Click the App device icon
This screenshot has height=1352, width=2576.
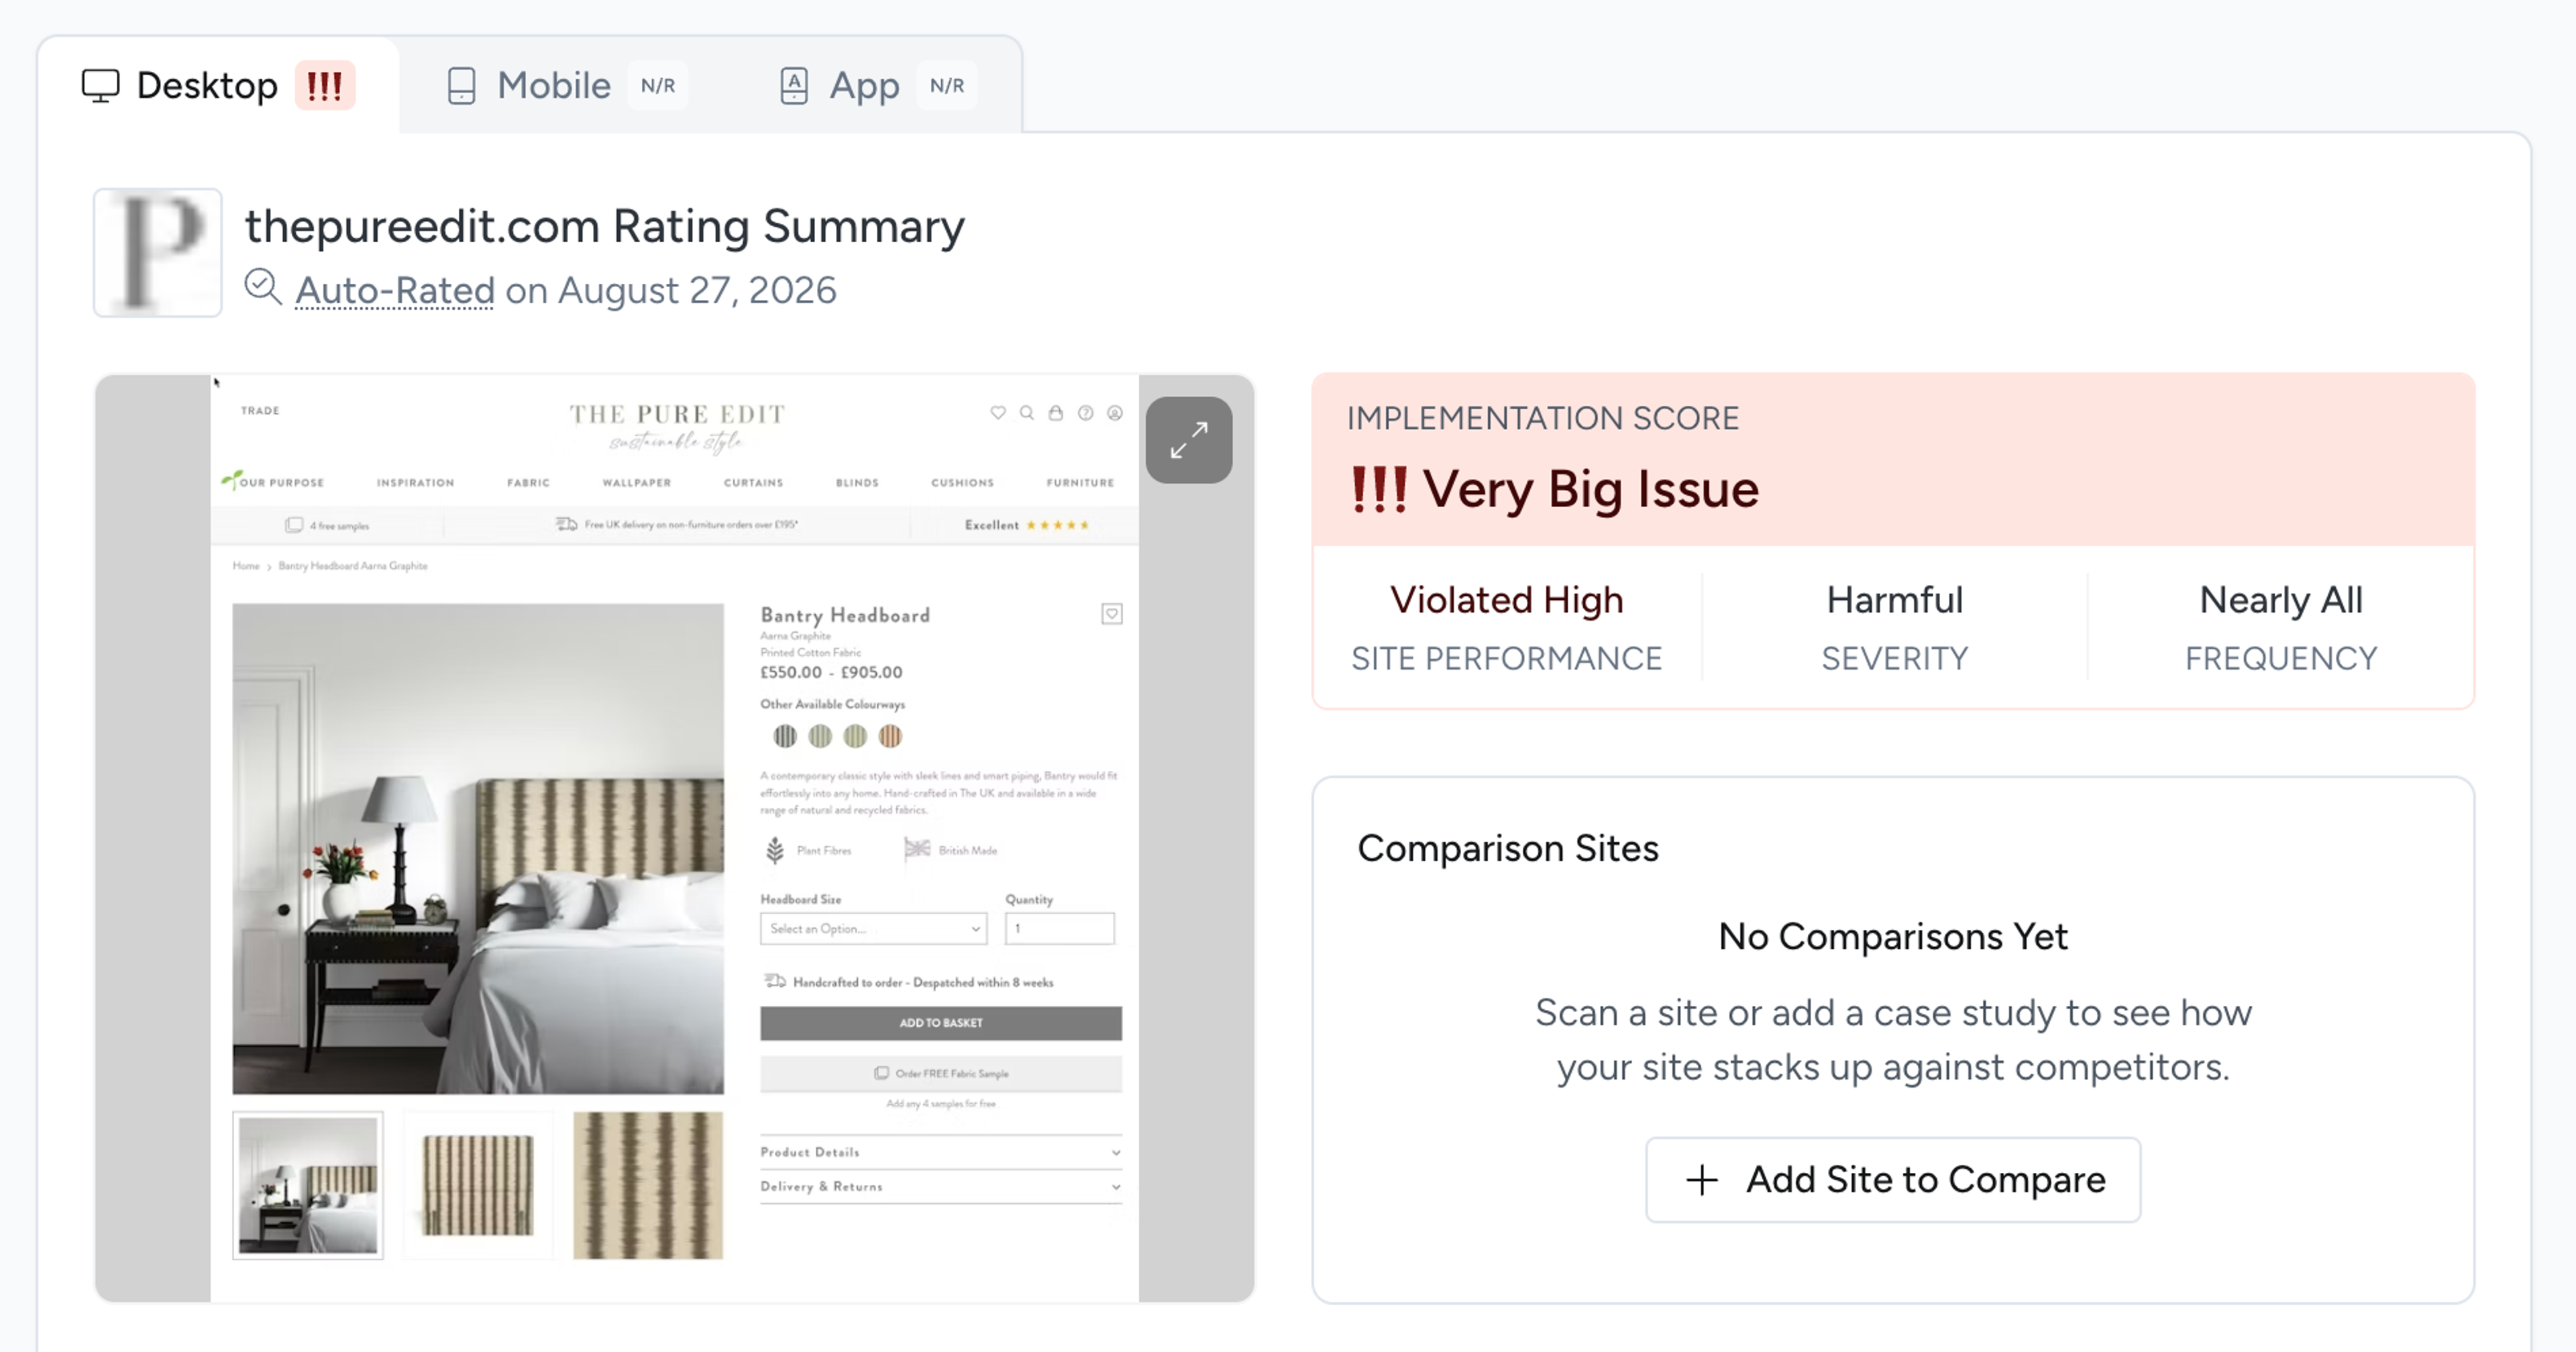(794, 86)
